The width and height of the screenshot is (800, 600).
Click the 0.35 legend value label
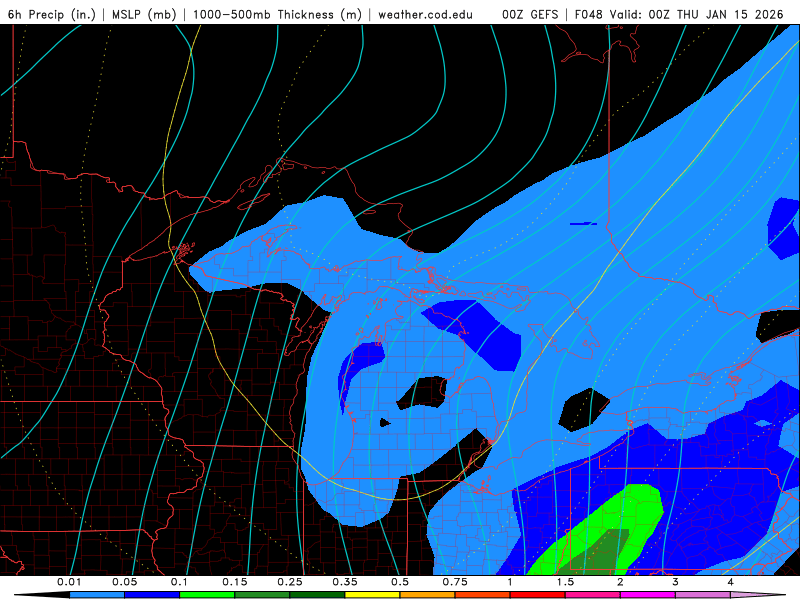click(x=345, y=582)
